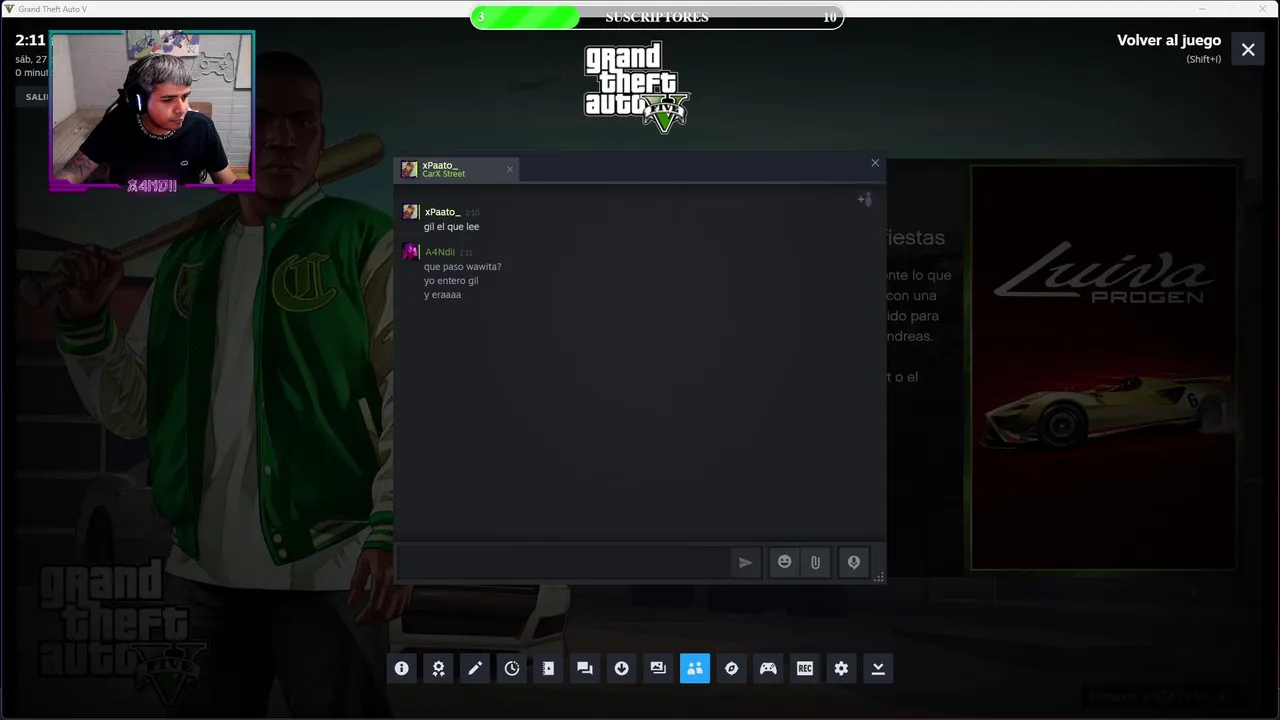The width and height of the screenshot is (1280, 720).
Task: Open the web browser compass icon
Action: pos(731,668)
